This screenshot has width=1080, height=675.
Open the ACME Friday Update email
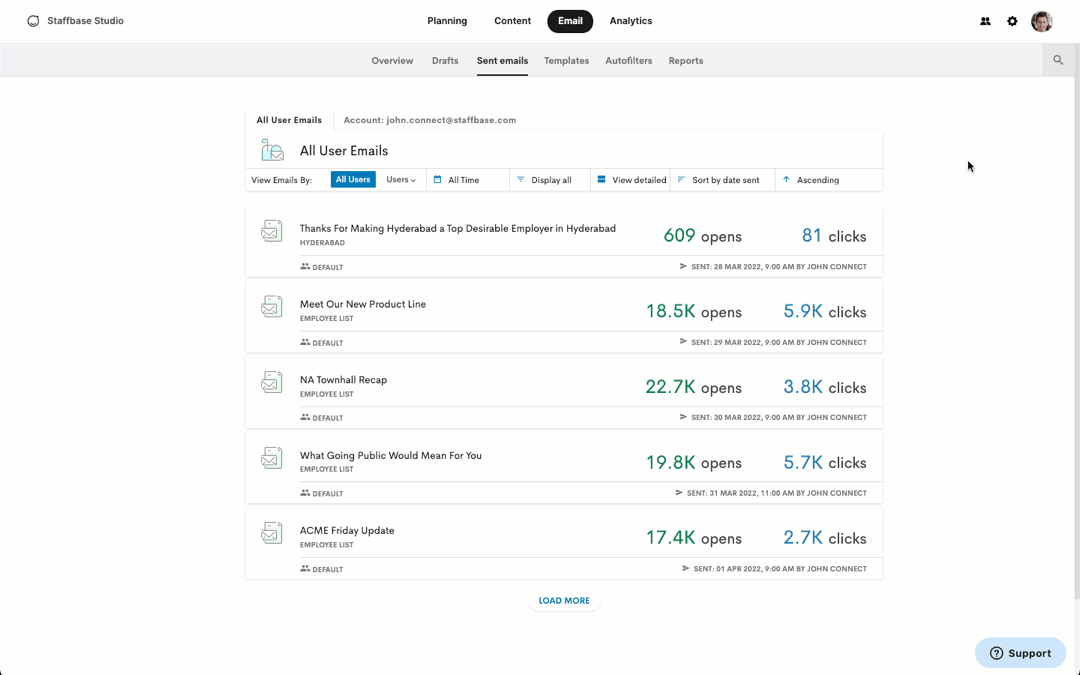click(347, 531)
